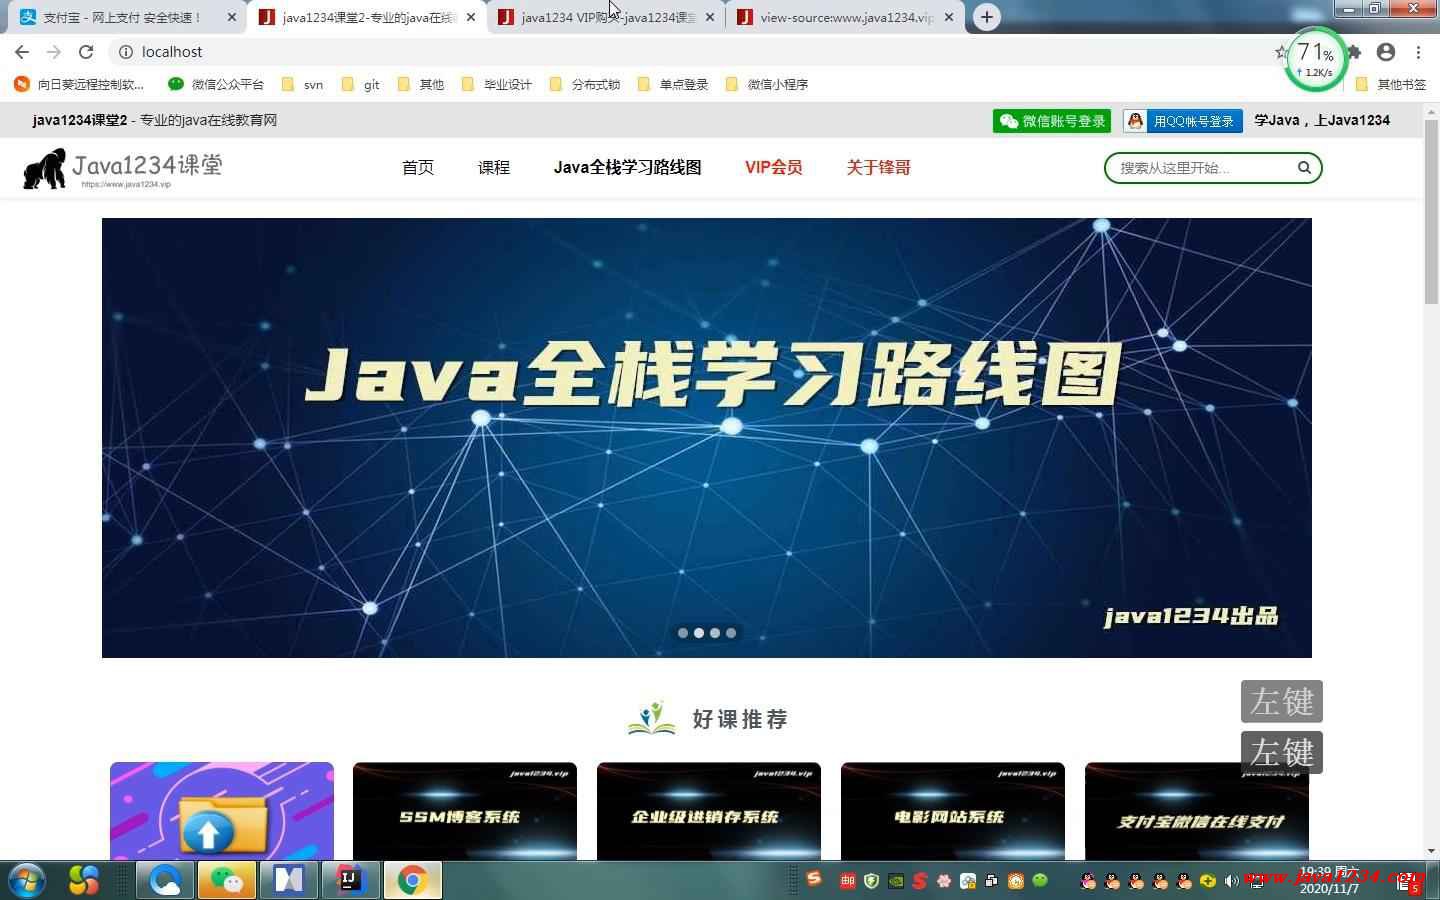Screen dimensions: 1440x900
Task: Click the Java1234课堂 gorilla logo
Action: 122,168
